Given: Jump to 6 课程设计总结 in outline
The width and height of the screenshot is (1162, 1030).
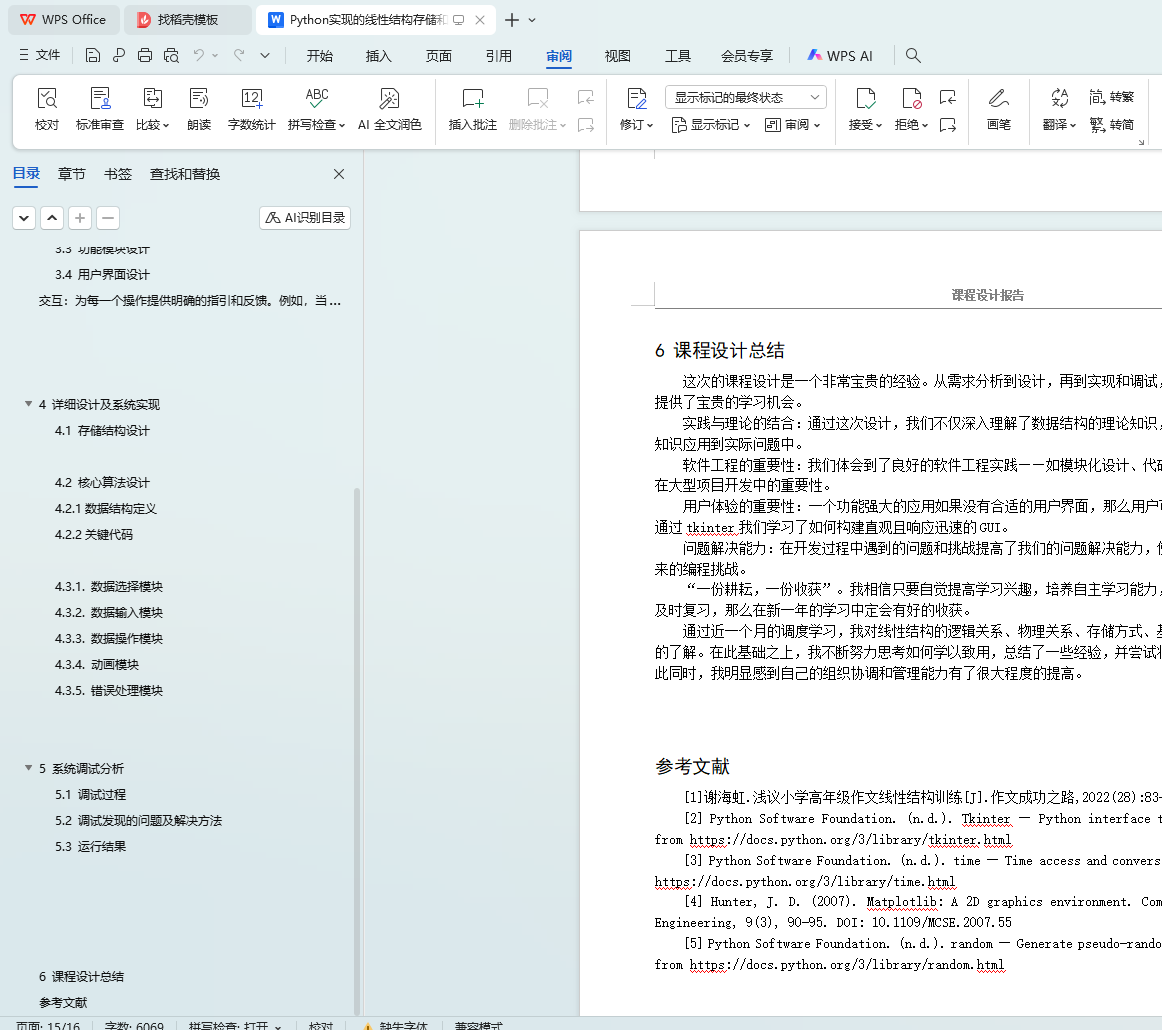Looking at the screenshot, I should (82, 977).
